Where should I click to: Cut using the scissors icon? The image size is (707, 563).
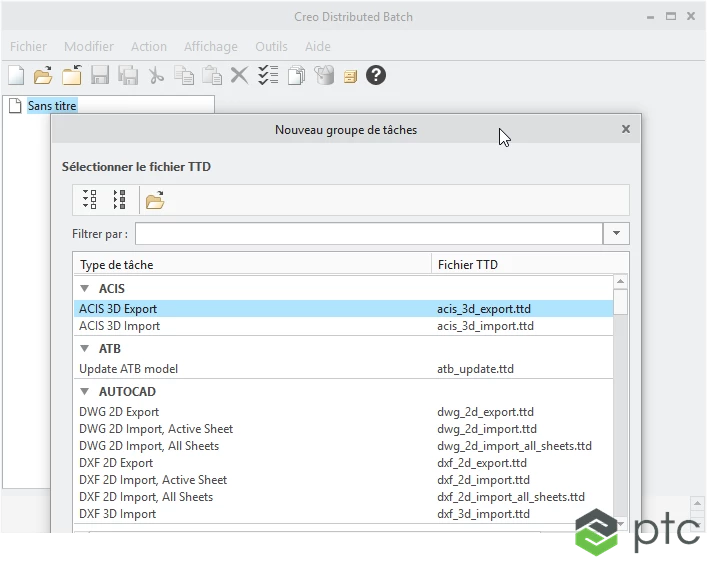[x=156, y=75]
